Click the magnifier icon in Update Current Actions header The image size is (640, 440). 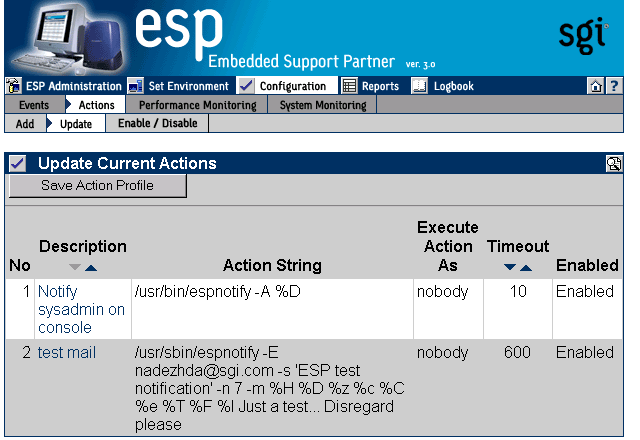(613, 163)
